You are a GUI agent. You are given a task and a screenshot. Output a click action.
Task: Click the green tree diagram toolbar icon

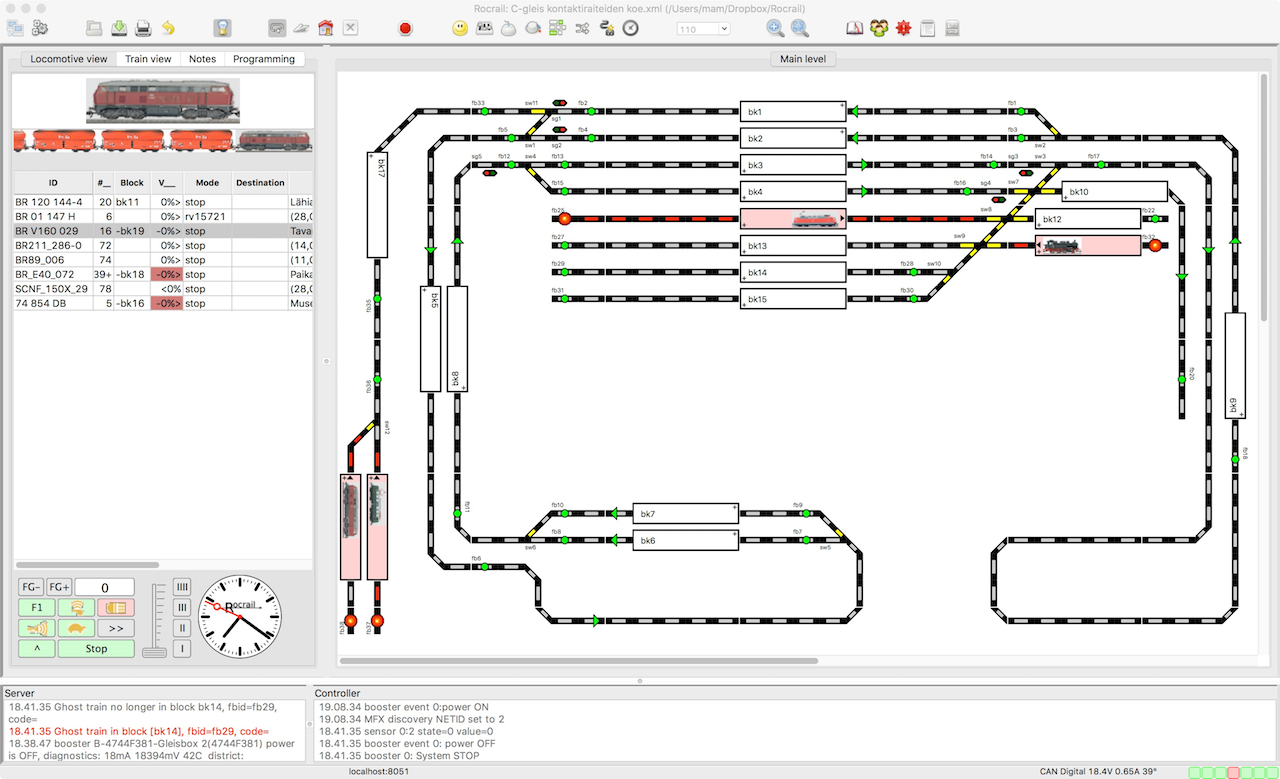(558, 28)
